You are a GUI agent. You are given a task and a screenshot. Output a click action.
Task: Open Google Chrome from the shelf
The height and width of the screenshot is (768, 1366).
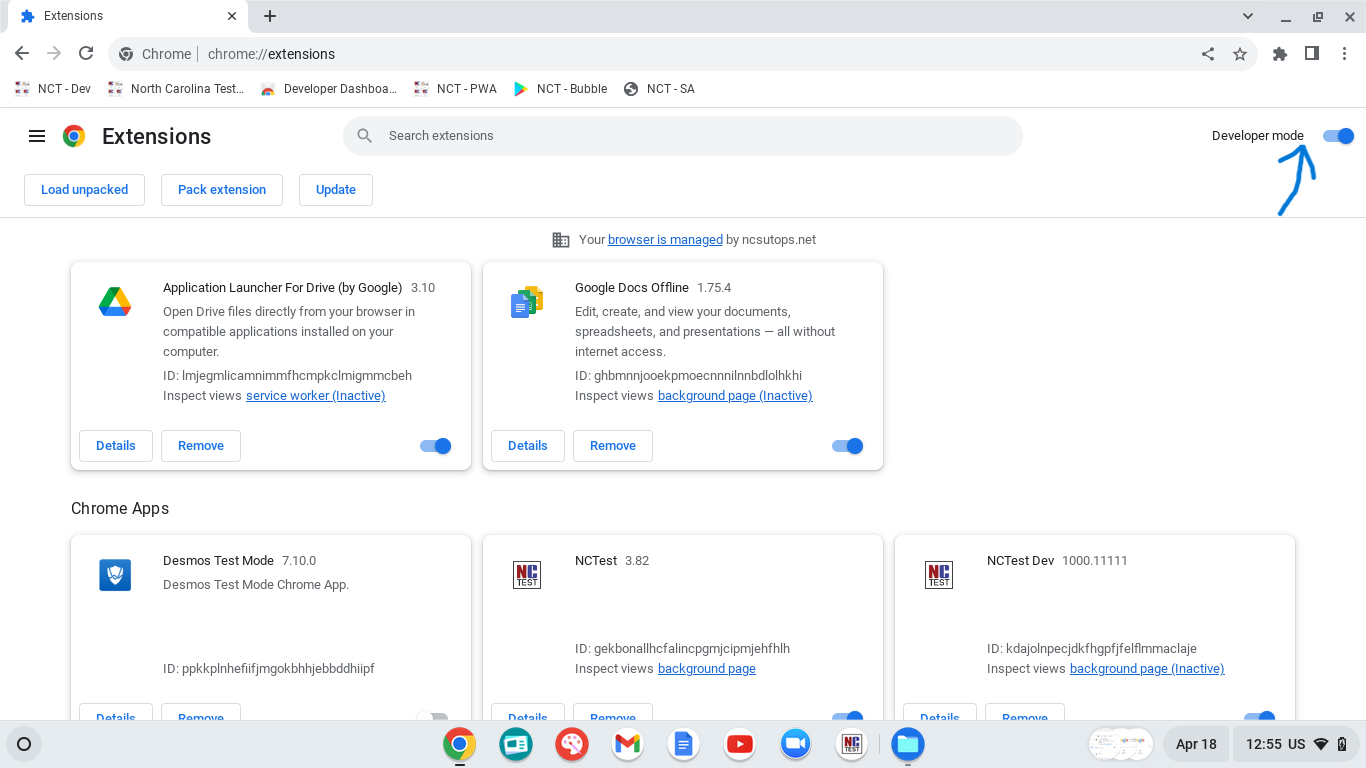(x=459, y=744)
